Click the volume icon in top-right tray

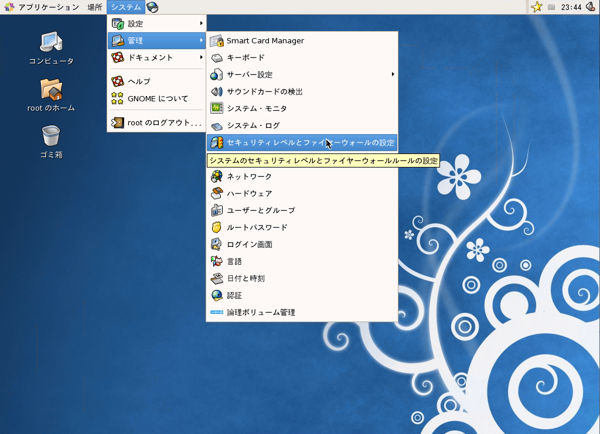(x=591, y=7)
